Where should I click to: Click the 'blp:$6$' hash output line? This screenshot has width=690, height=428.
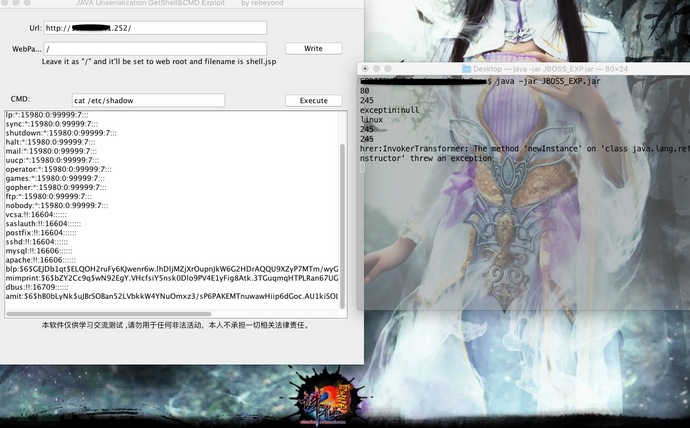[x=172, y=269]
